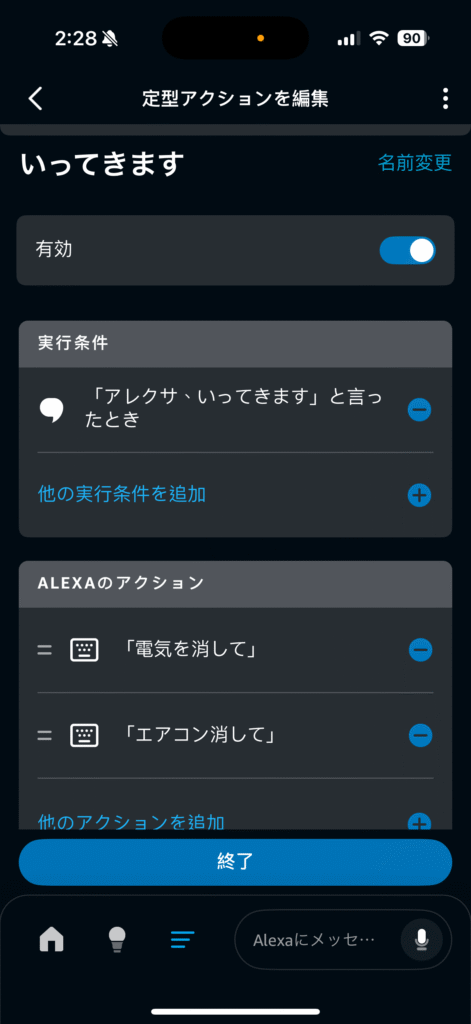Tap the microphone button in message bar

click(x=421, y=940)
